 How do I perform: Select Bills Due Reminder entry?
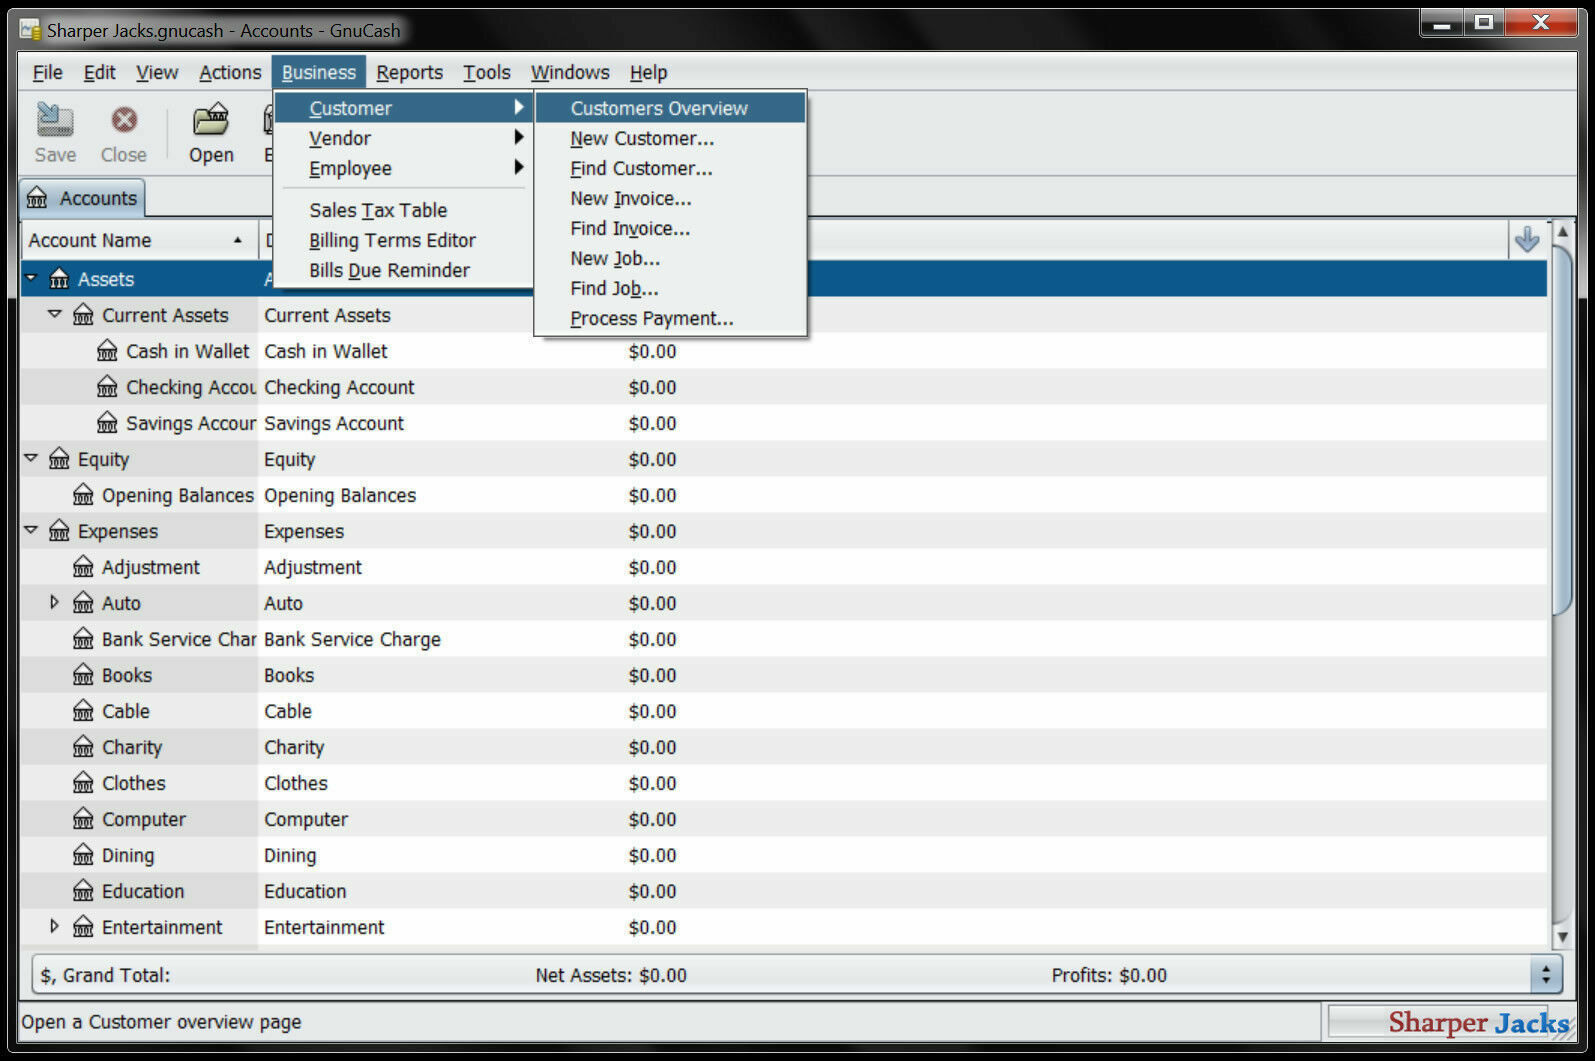coord(403,270)
